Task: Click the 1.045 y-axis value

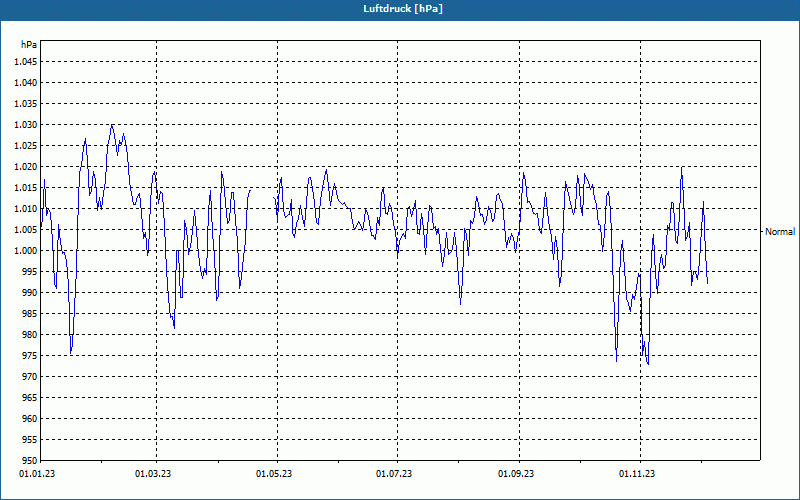Action: 26,62
